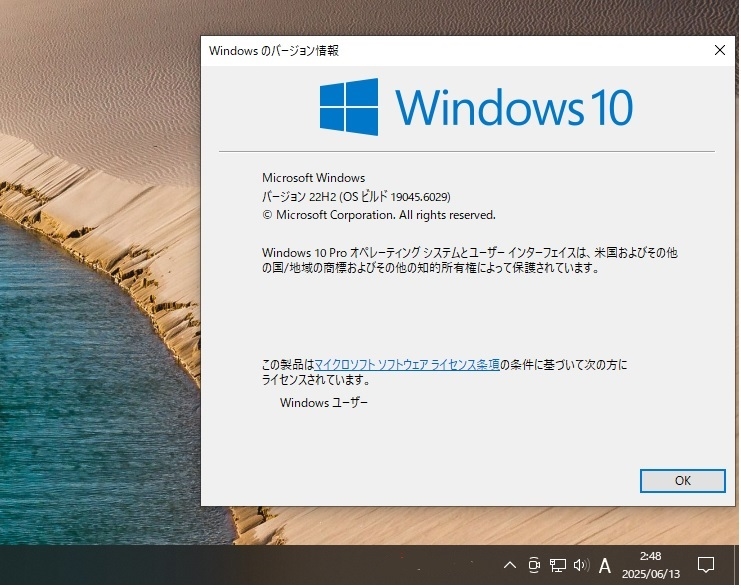
Task: Click the dialog title 'Windows のバージョン情報'
Action: tap(274, 51)
